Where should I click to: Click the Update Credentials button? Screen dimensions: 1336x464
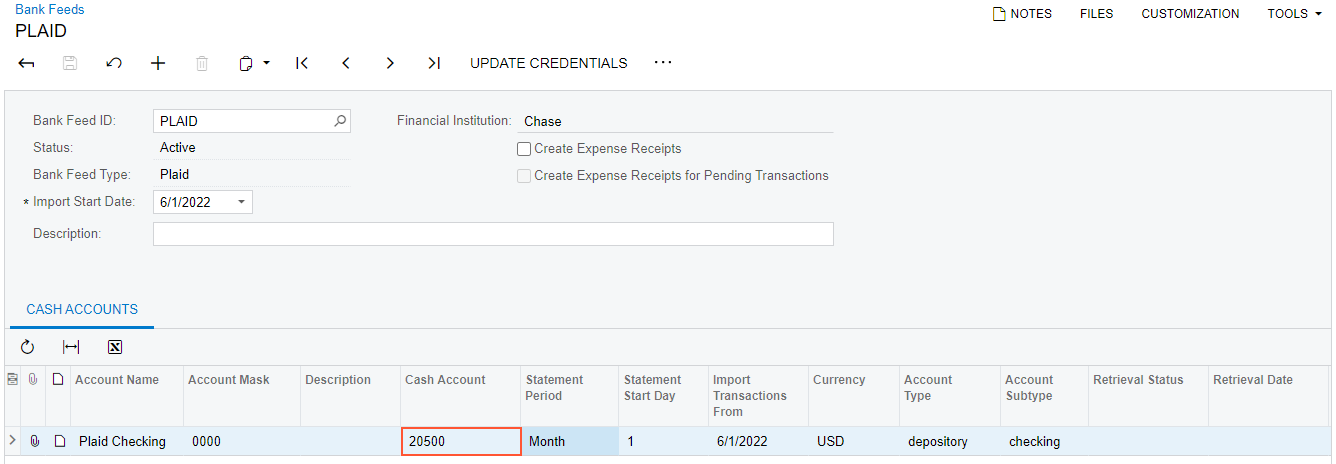click(549, 63)
